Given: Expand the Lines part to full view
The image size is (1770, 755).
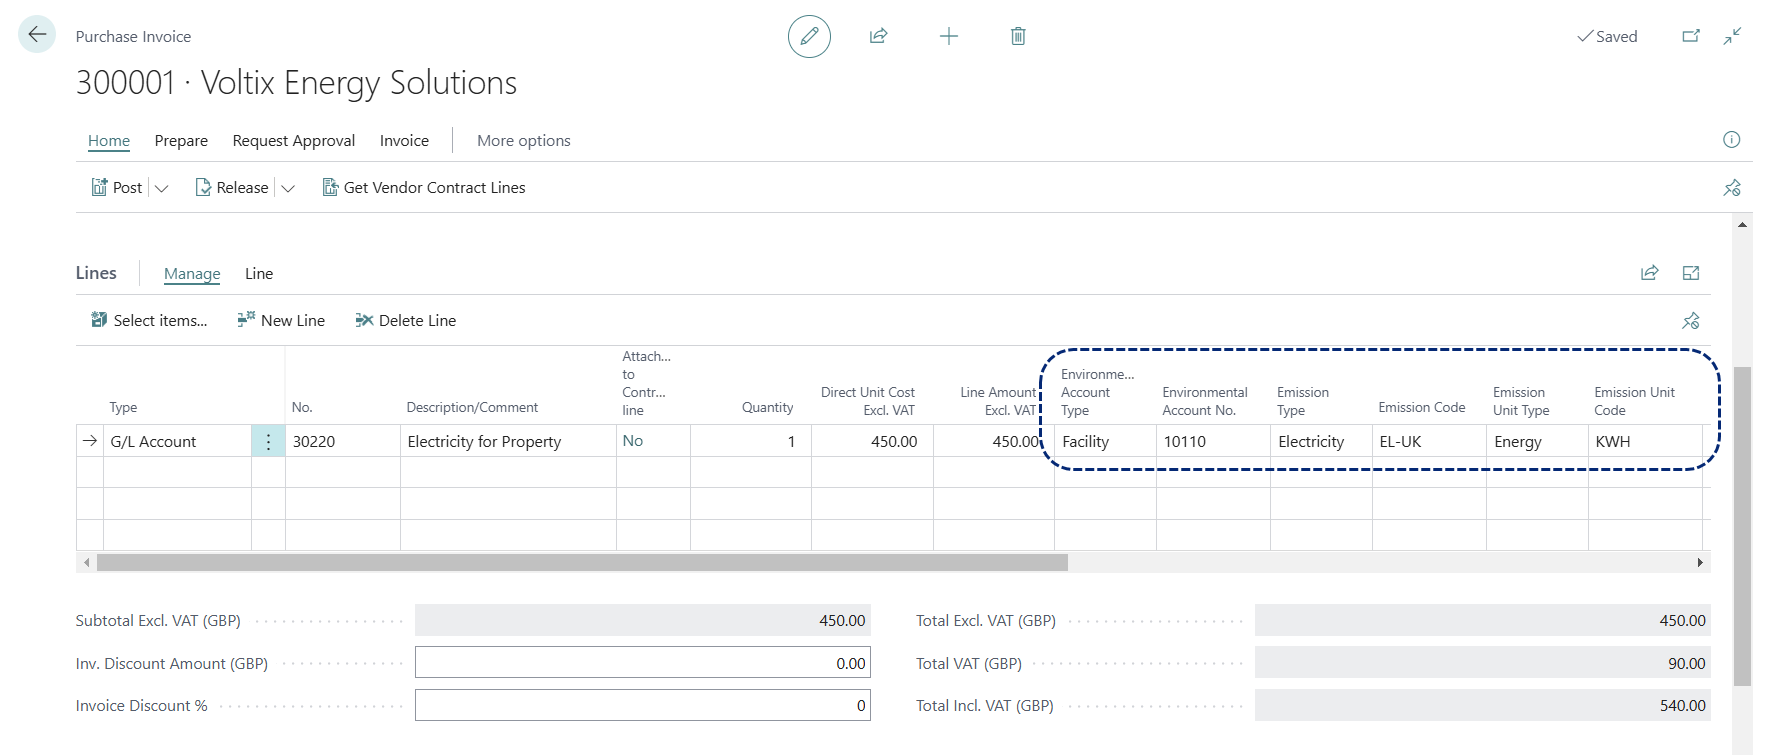Looking at the screenshot, I should 1691,273.
